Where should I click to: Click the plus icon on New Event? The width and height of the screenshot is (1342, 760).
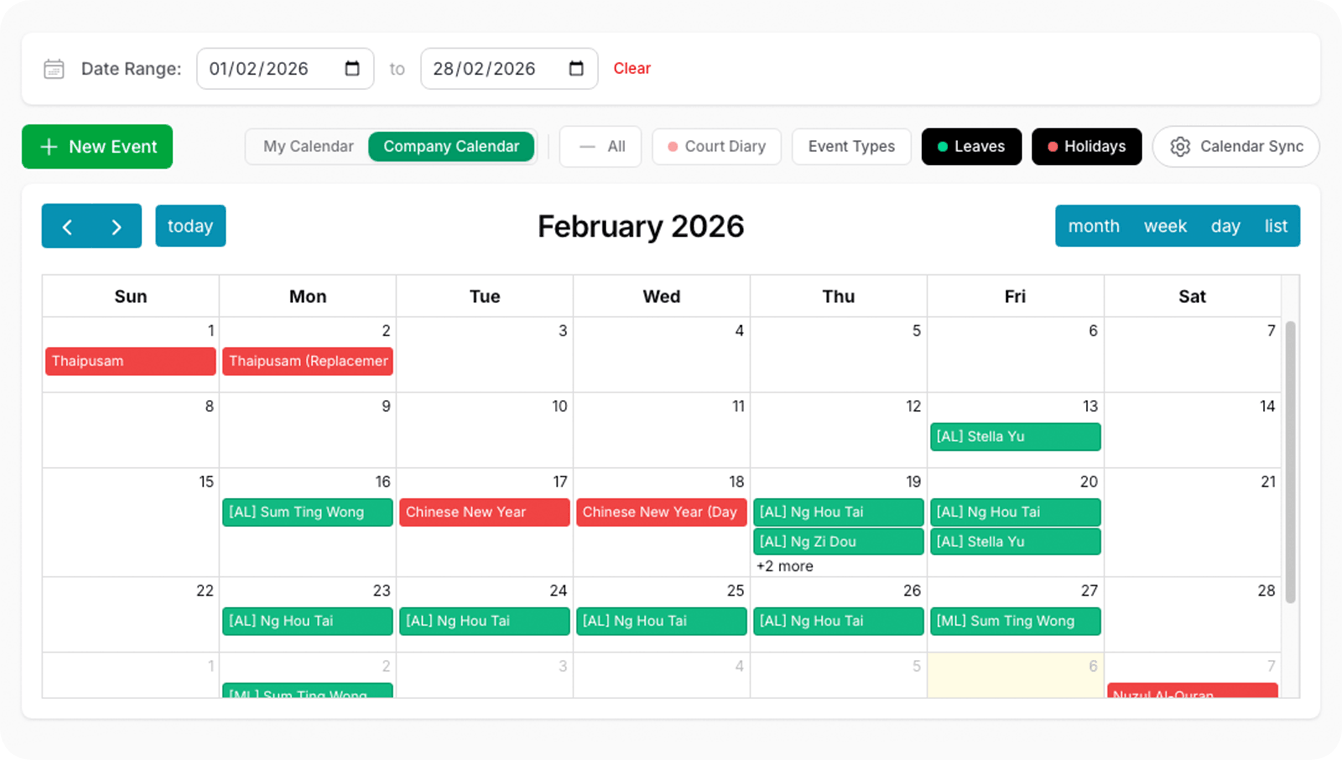pos(48,147)
